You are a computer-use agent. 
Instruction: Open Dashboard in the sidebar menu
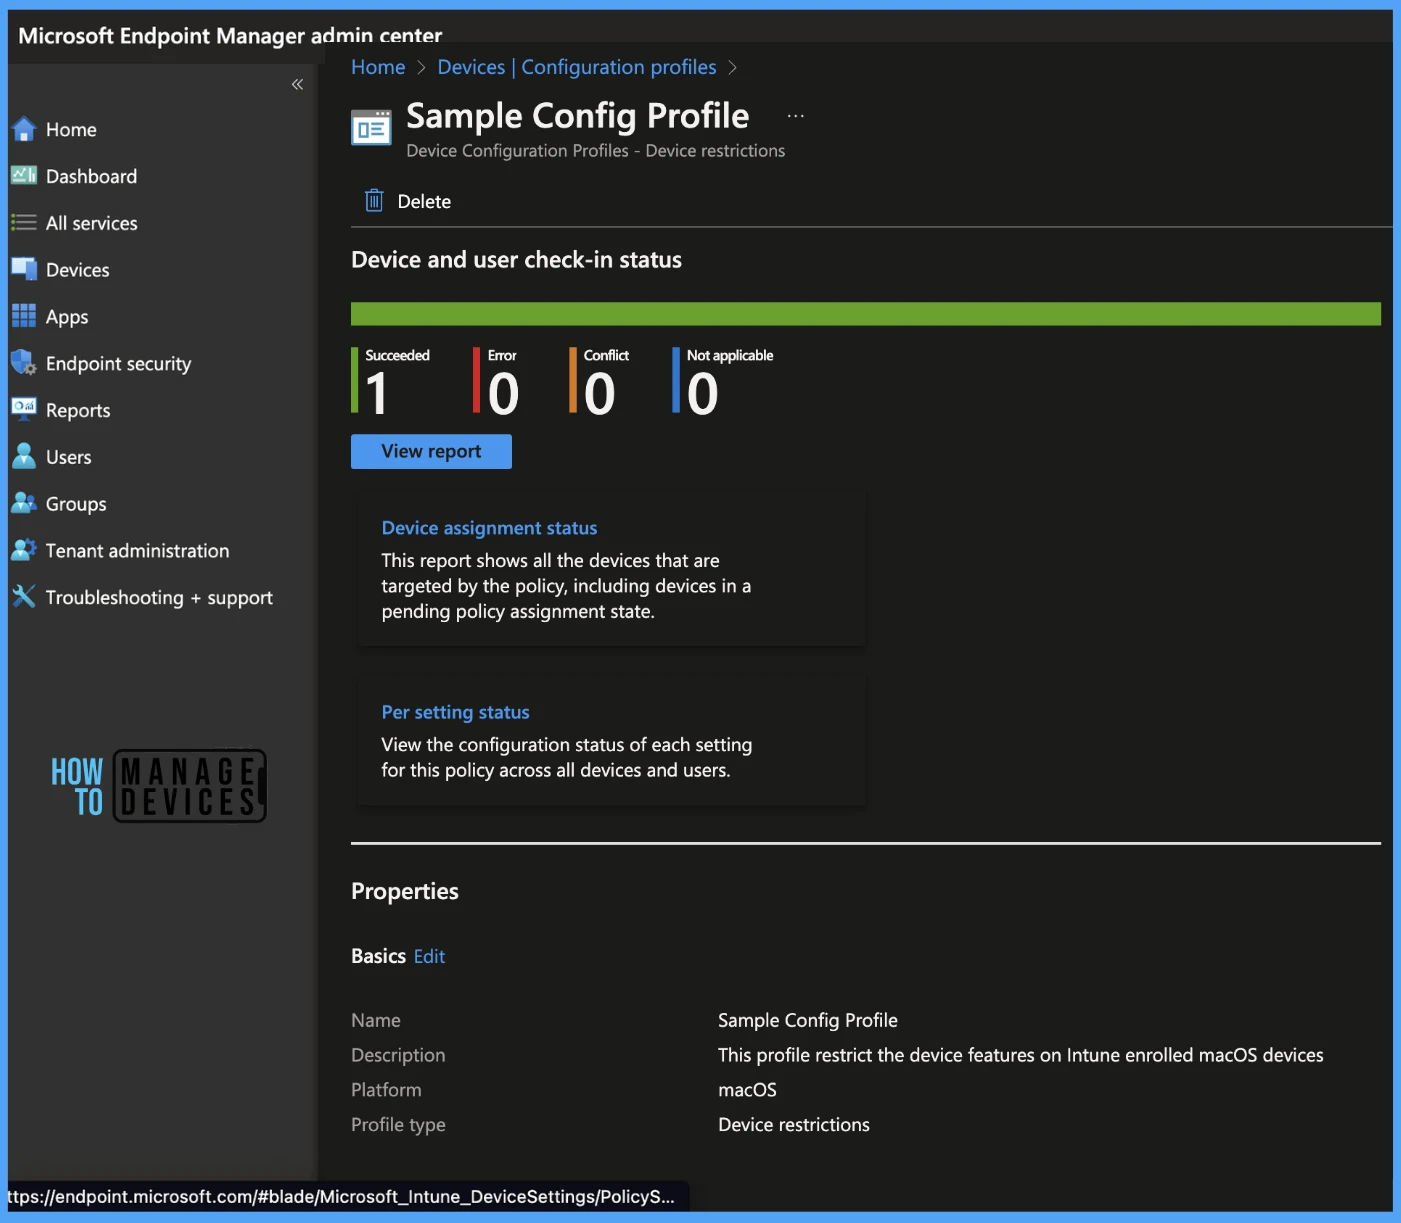click(91, 176)
